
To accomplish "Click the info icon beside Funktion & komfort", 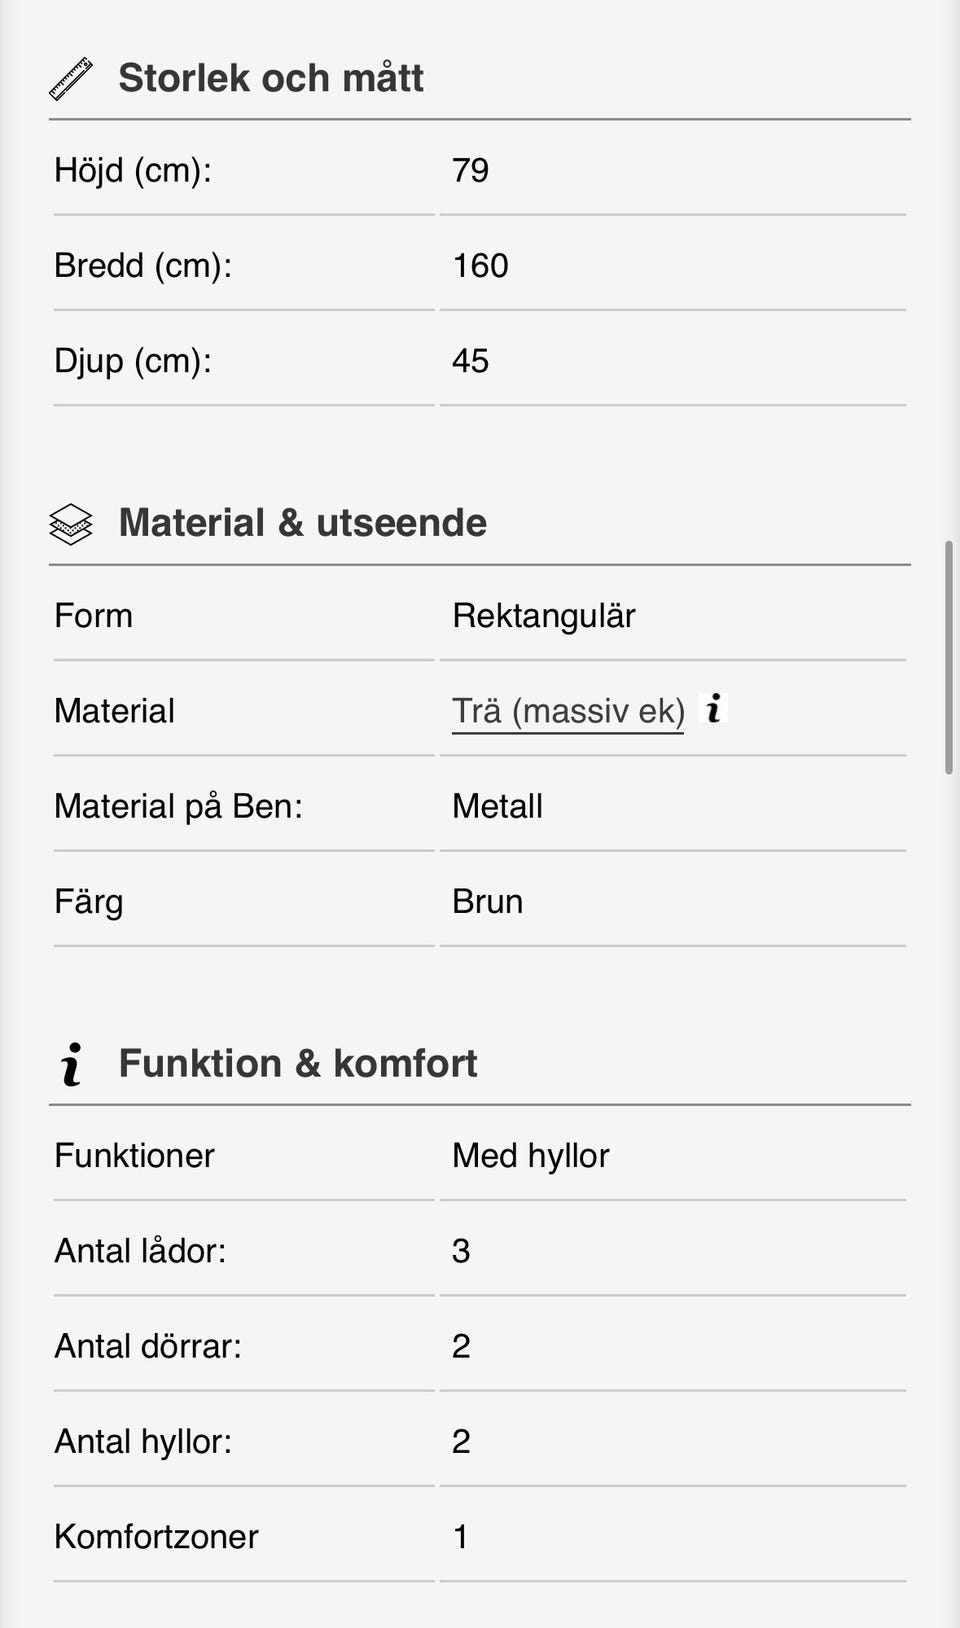I will pyautogui.click(x=71, y=1064).
